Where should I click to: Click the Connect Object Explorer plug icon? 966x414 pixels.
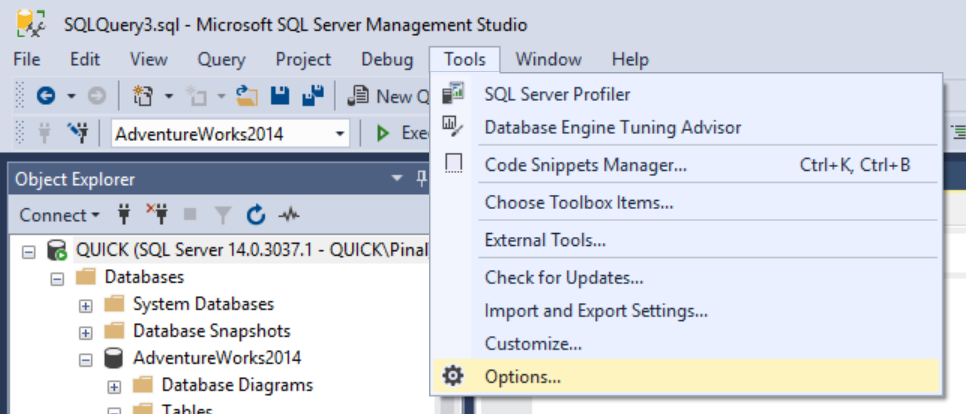coord(124,215)
